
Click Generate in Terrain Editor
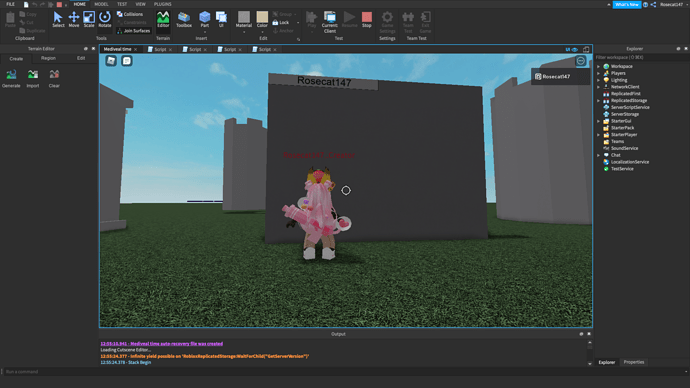[11, 78]
